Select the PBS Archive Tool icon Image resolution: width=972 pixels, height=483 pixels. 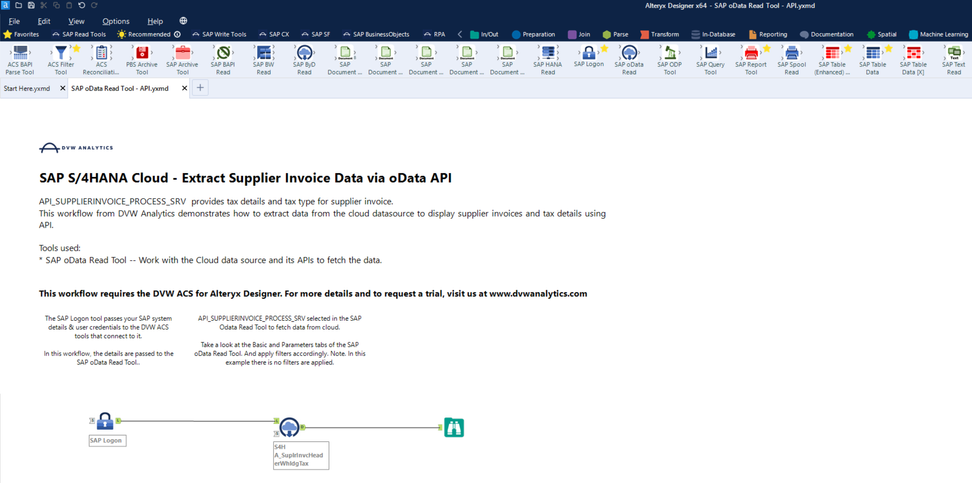point(142,53)
